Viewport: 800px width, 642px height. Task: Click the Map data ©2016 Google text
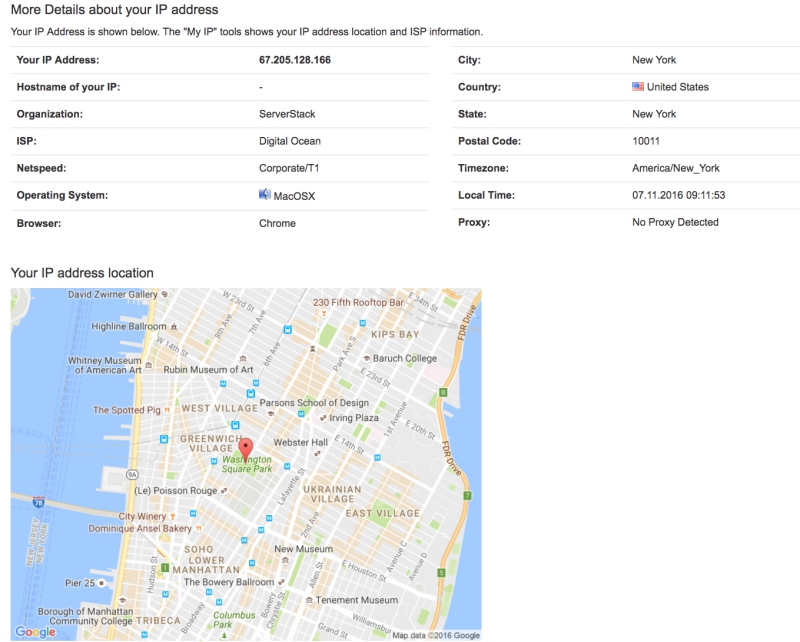click(436, 635)
